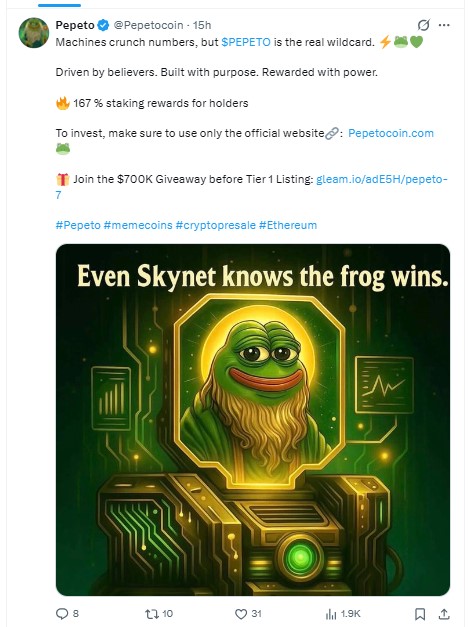Click the 15h post timestamp
The image size is (469, 627).
(x=202, y=25)
